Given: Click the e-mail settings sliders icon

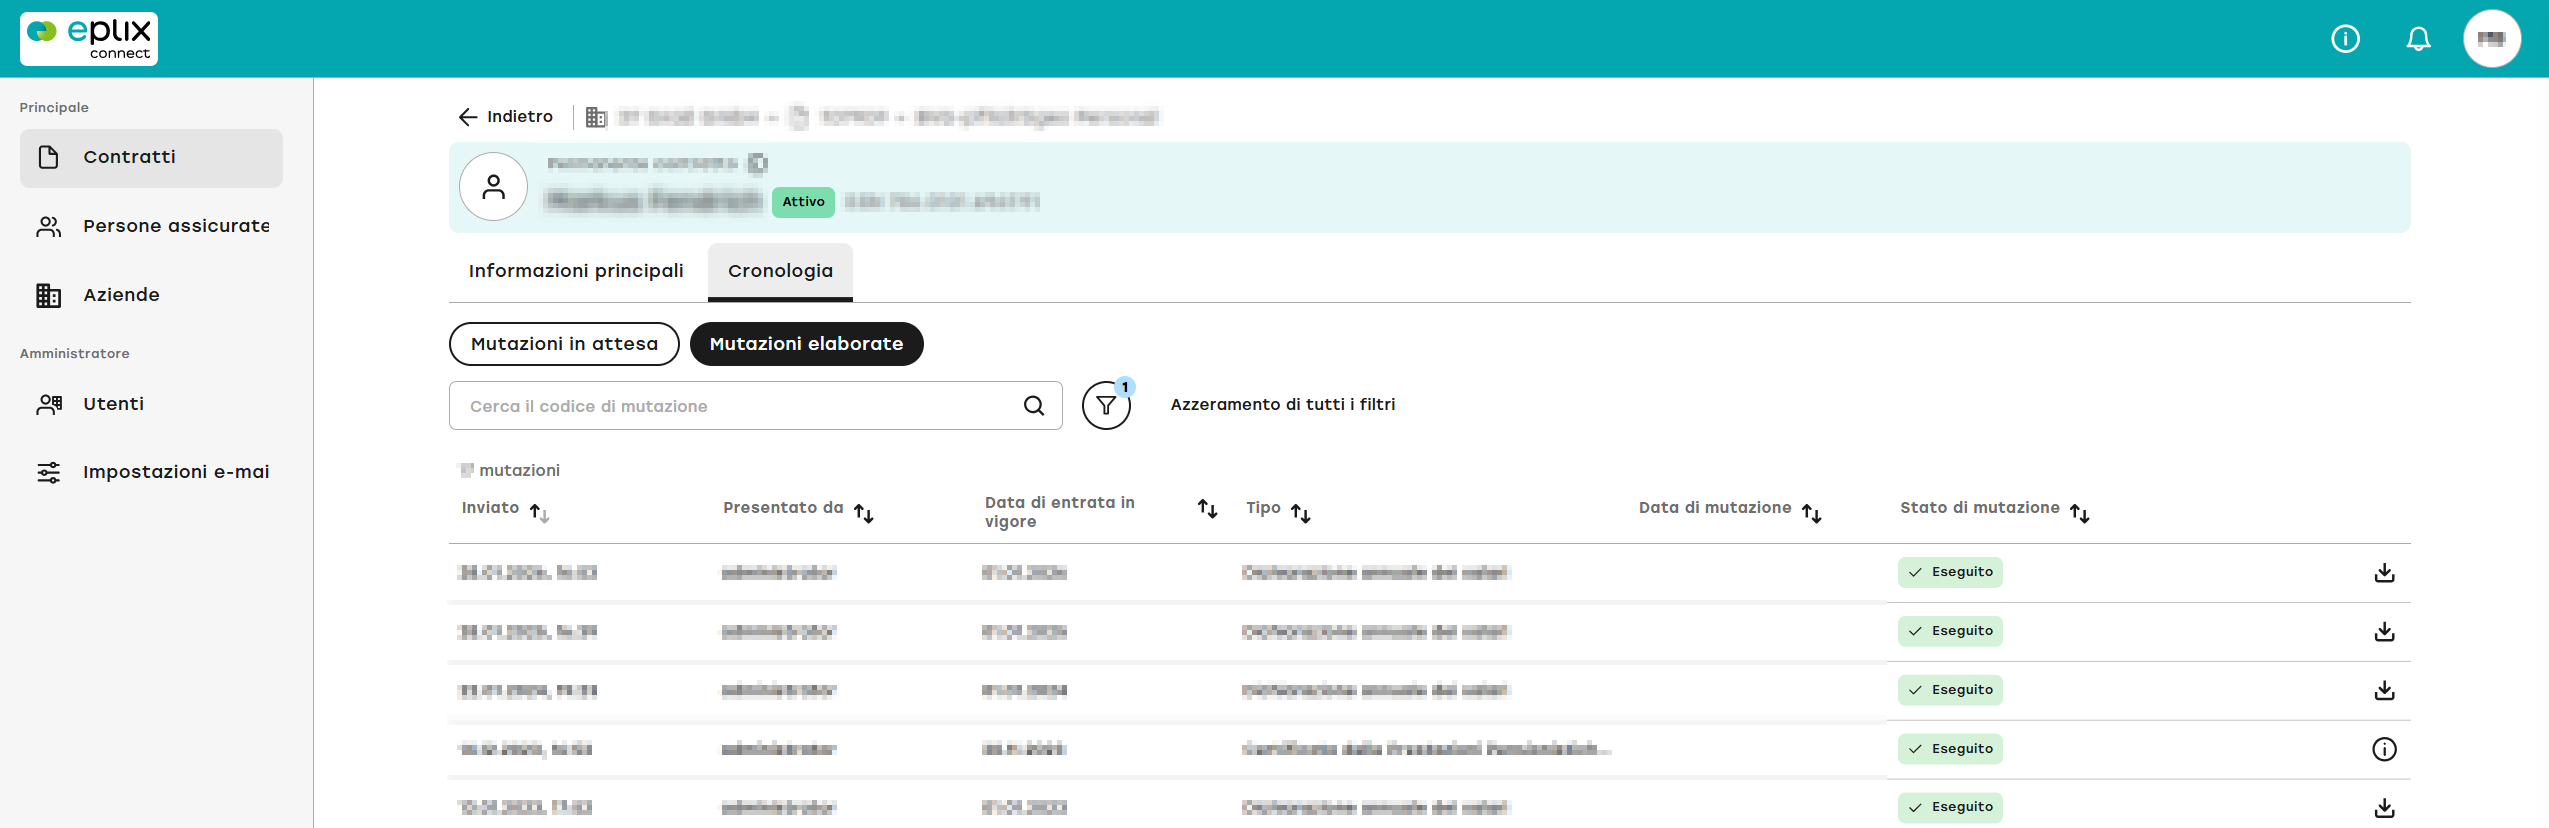Looking at the screenshot, I should point(48,472).
